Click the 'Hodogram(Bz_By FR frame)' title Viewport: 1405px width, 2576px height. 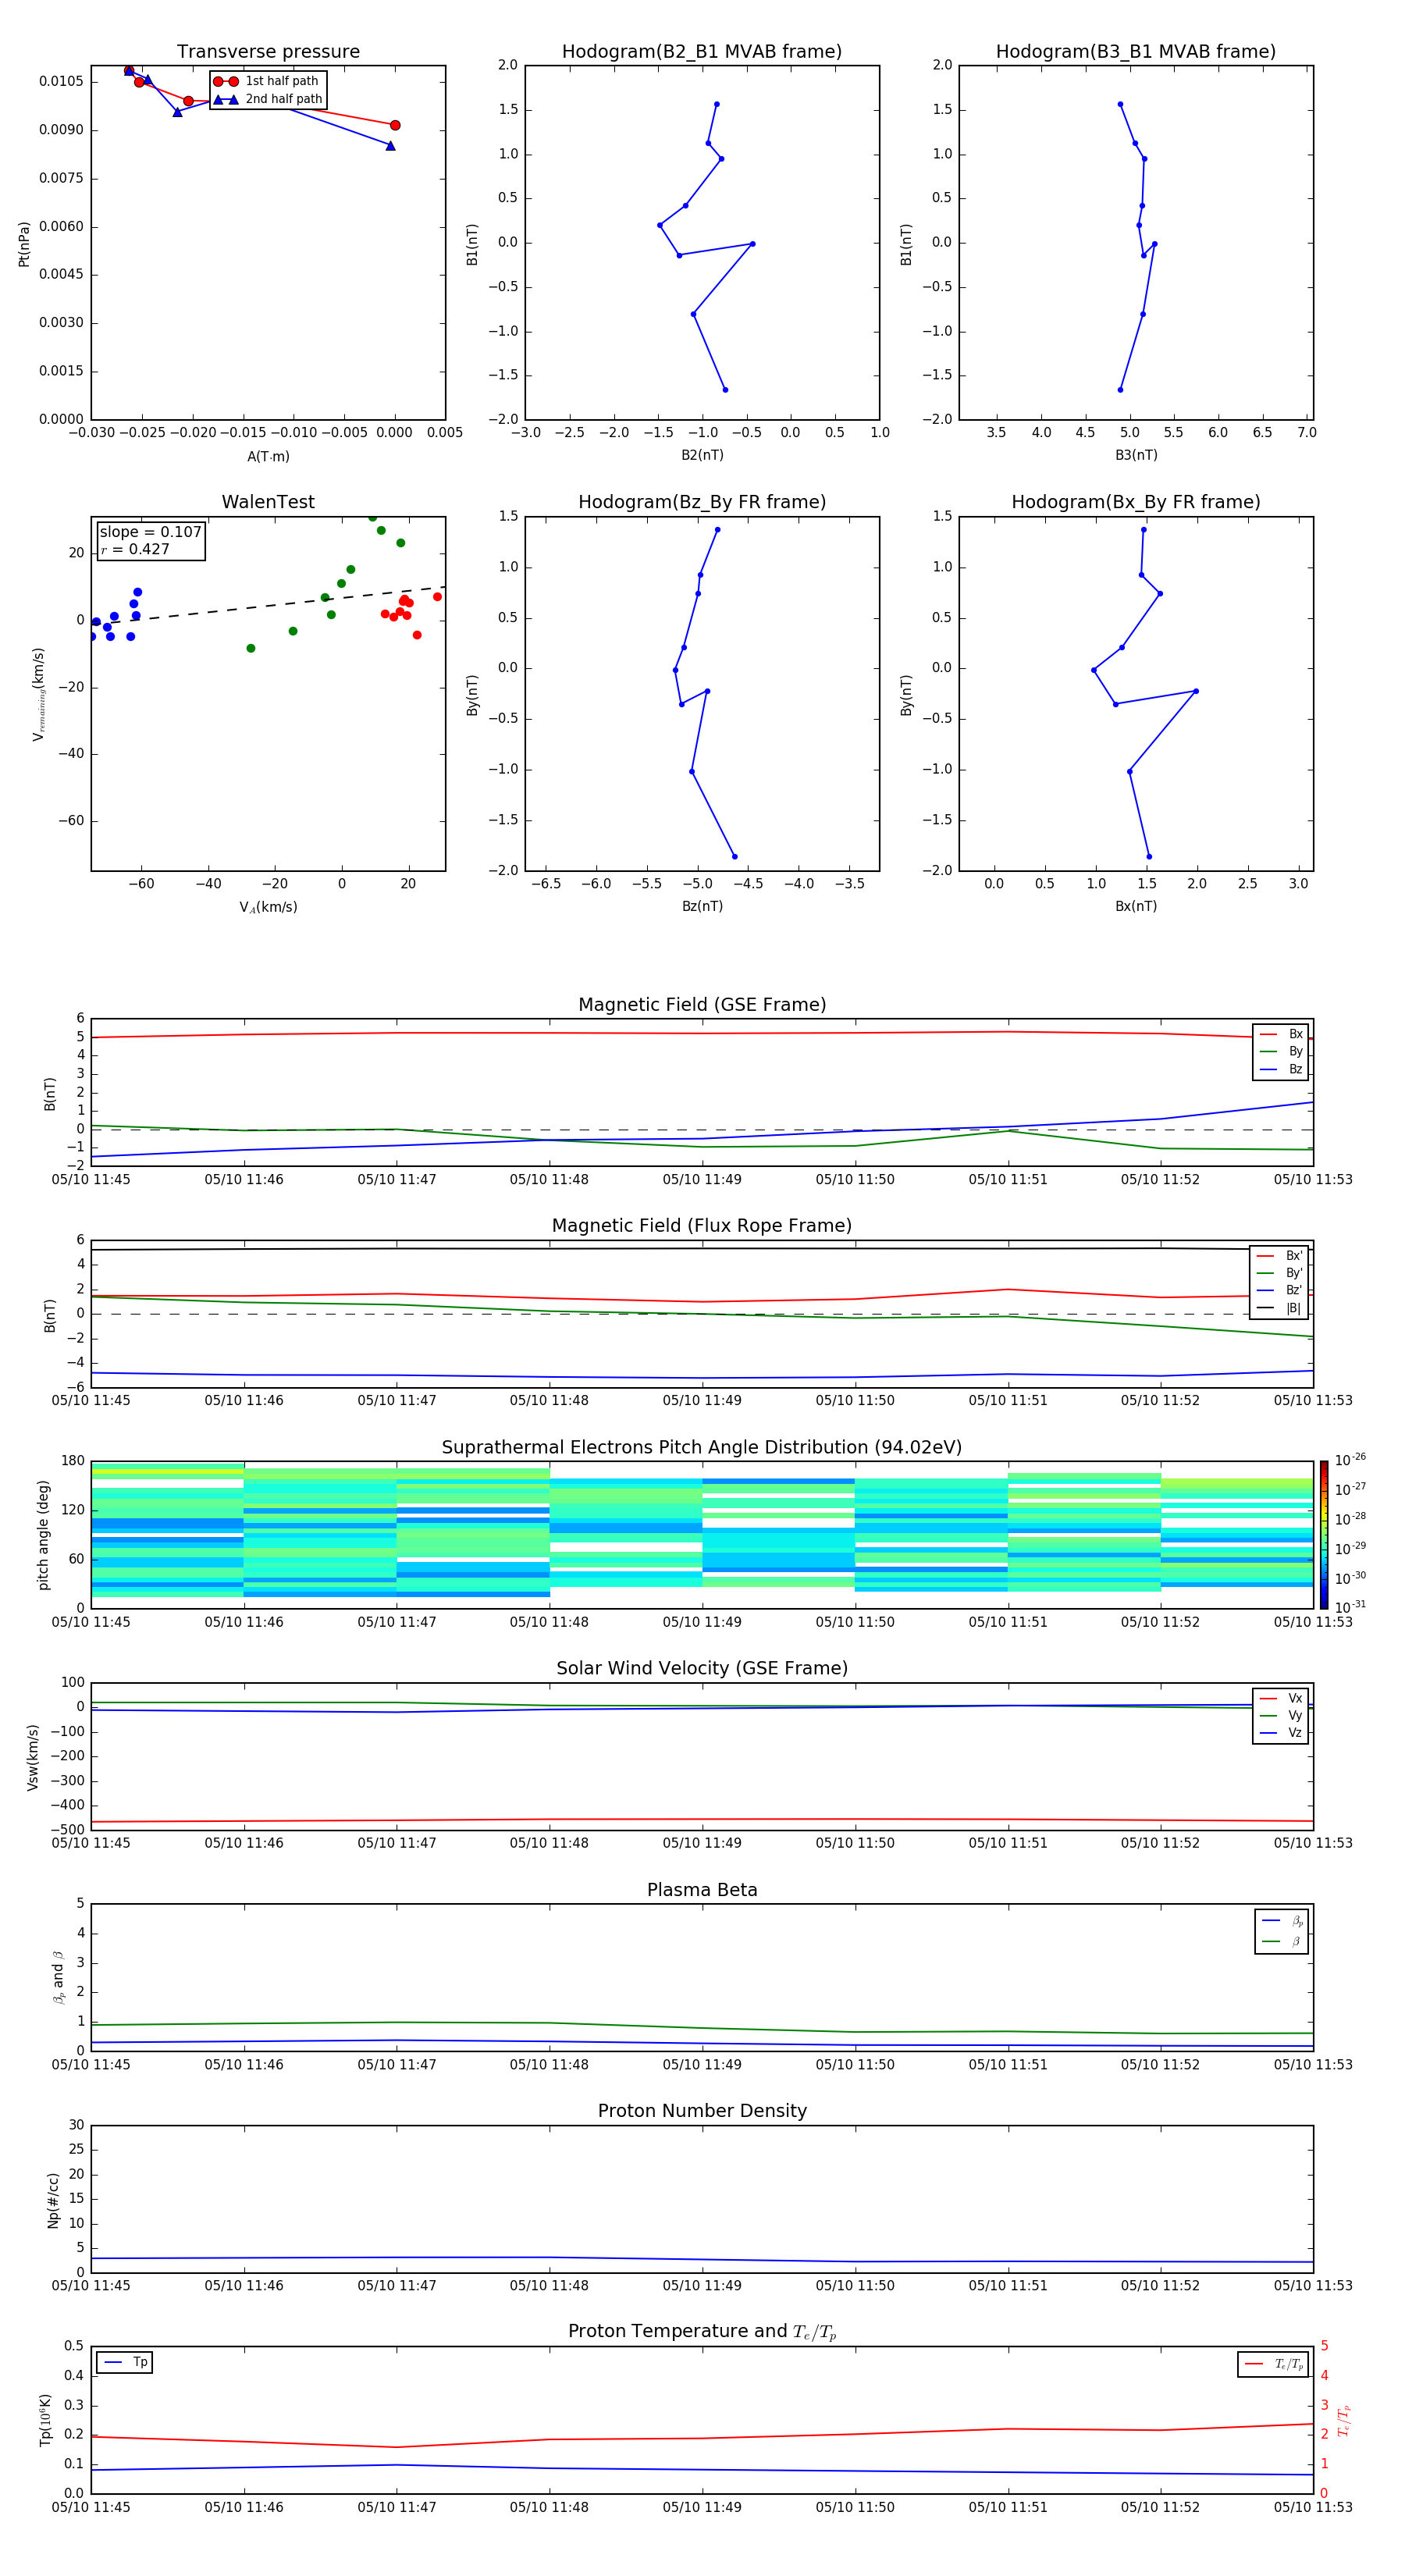pos(702,502)
